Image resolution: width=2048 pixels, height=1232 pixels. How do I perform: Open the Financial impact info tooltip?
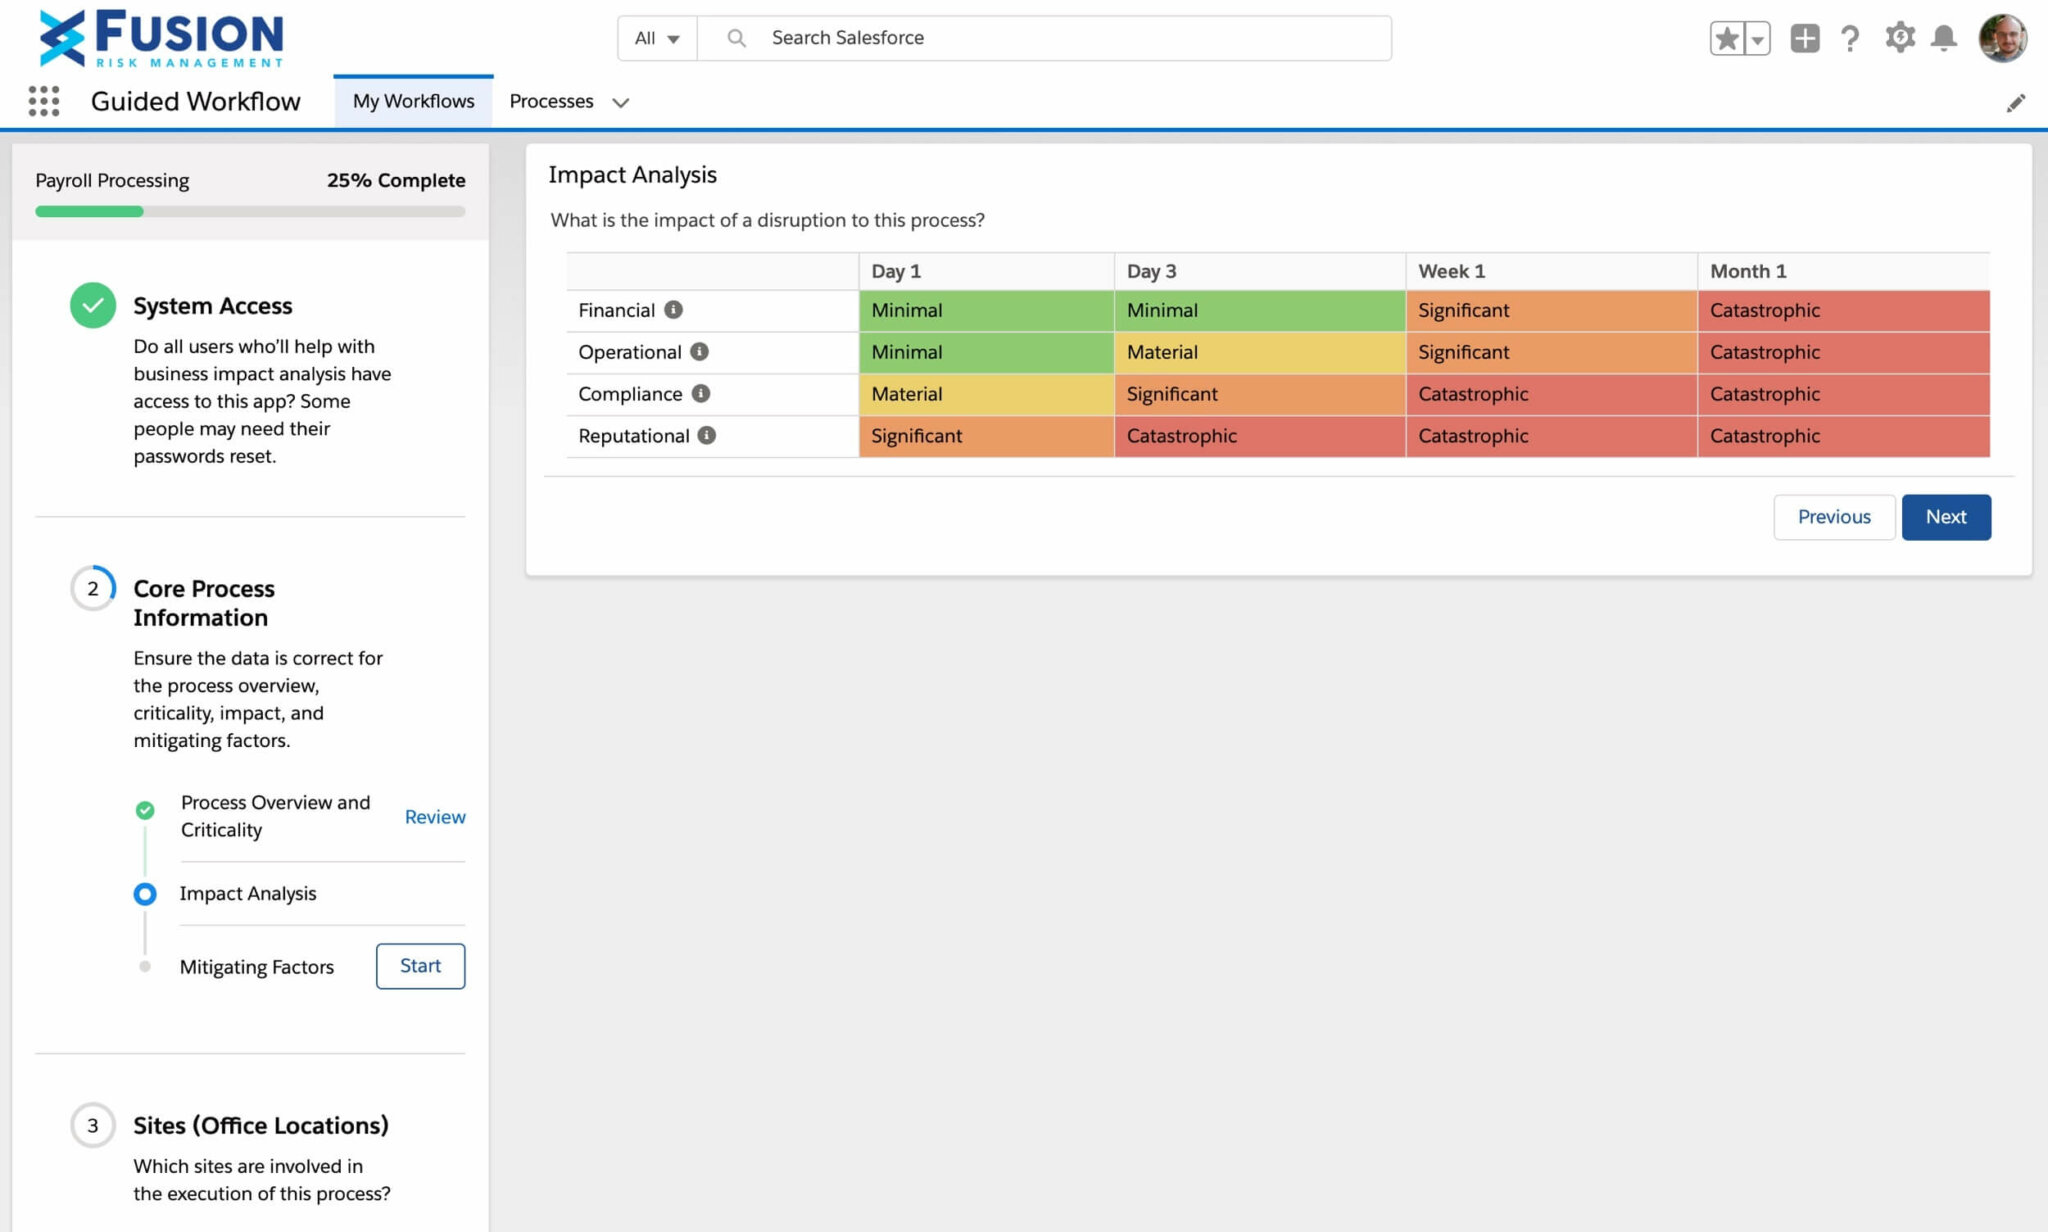(676, 310)
